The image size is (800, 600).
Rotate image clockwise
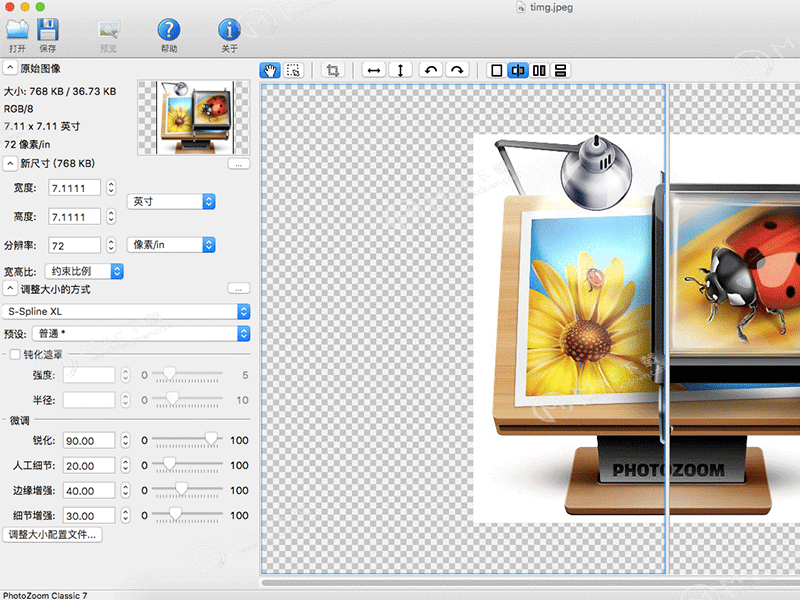point(458,70)
